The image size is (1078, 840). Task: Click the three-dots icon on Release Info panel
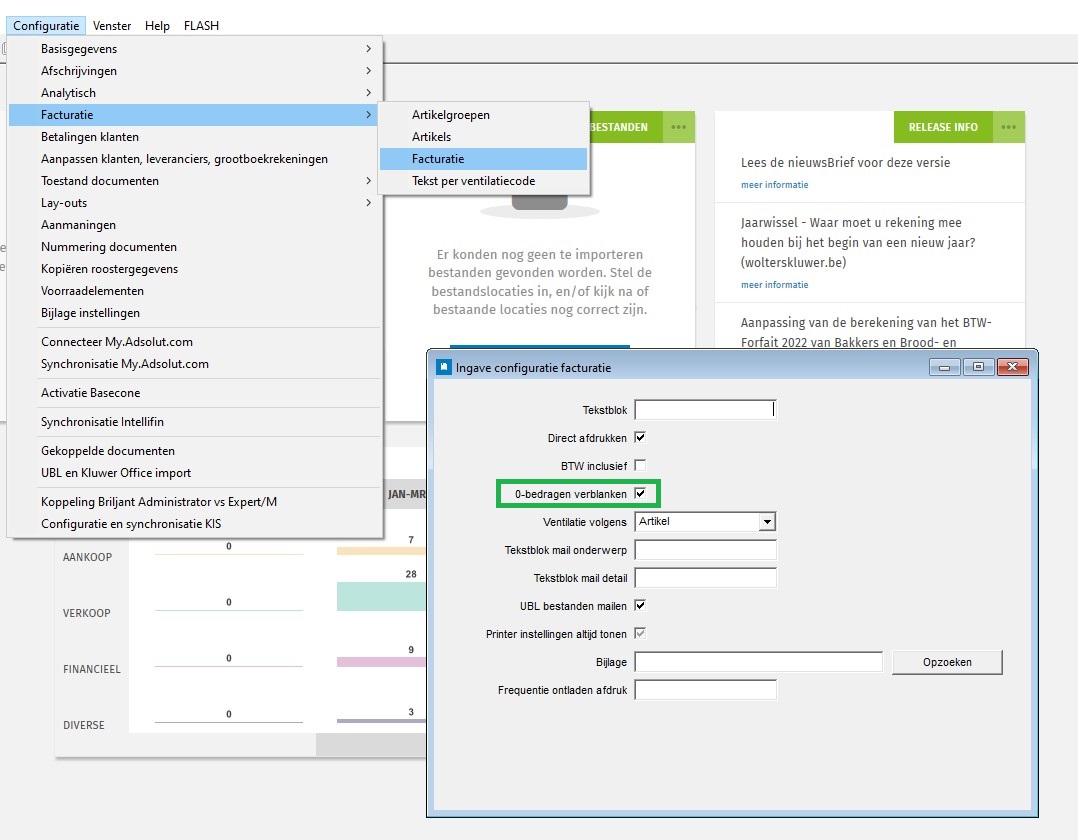(x=1008, y=127)
